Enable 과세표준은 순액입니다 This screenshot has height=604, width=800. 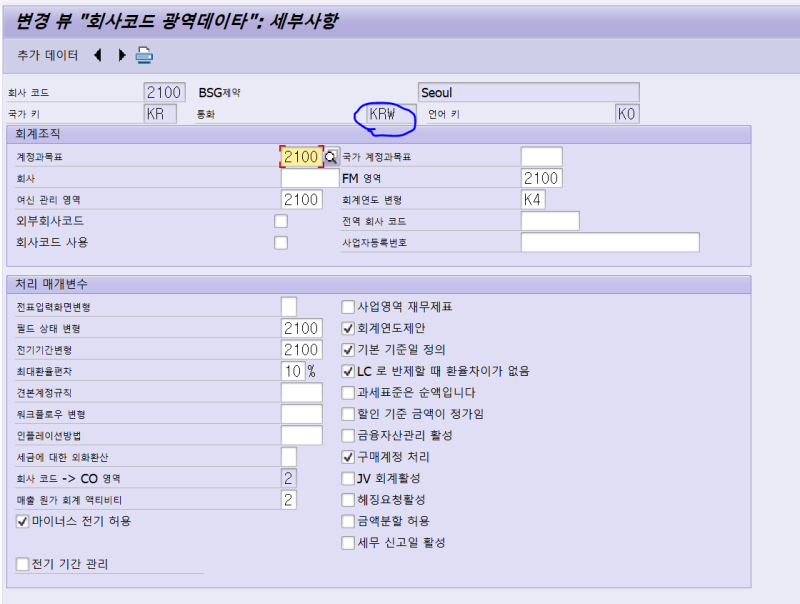(346, 392)
